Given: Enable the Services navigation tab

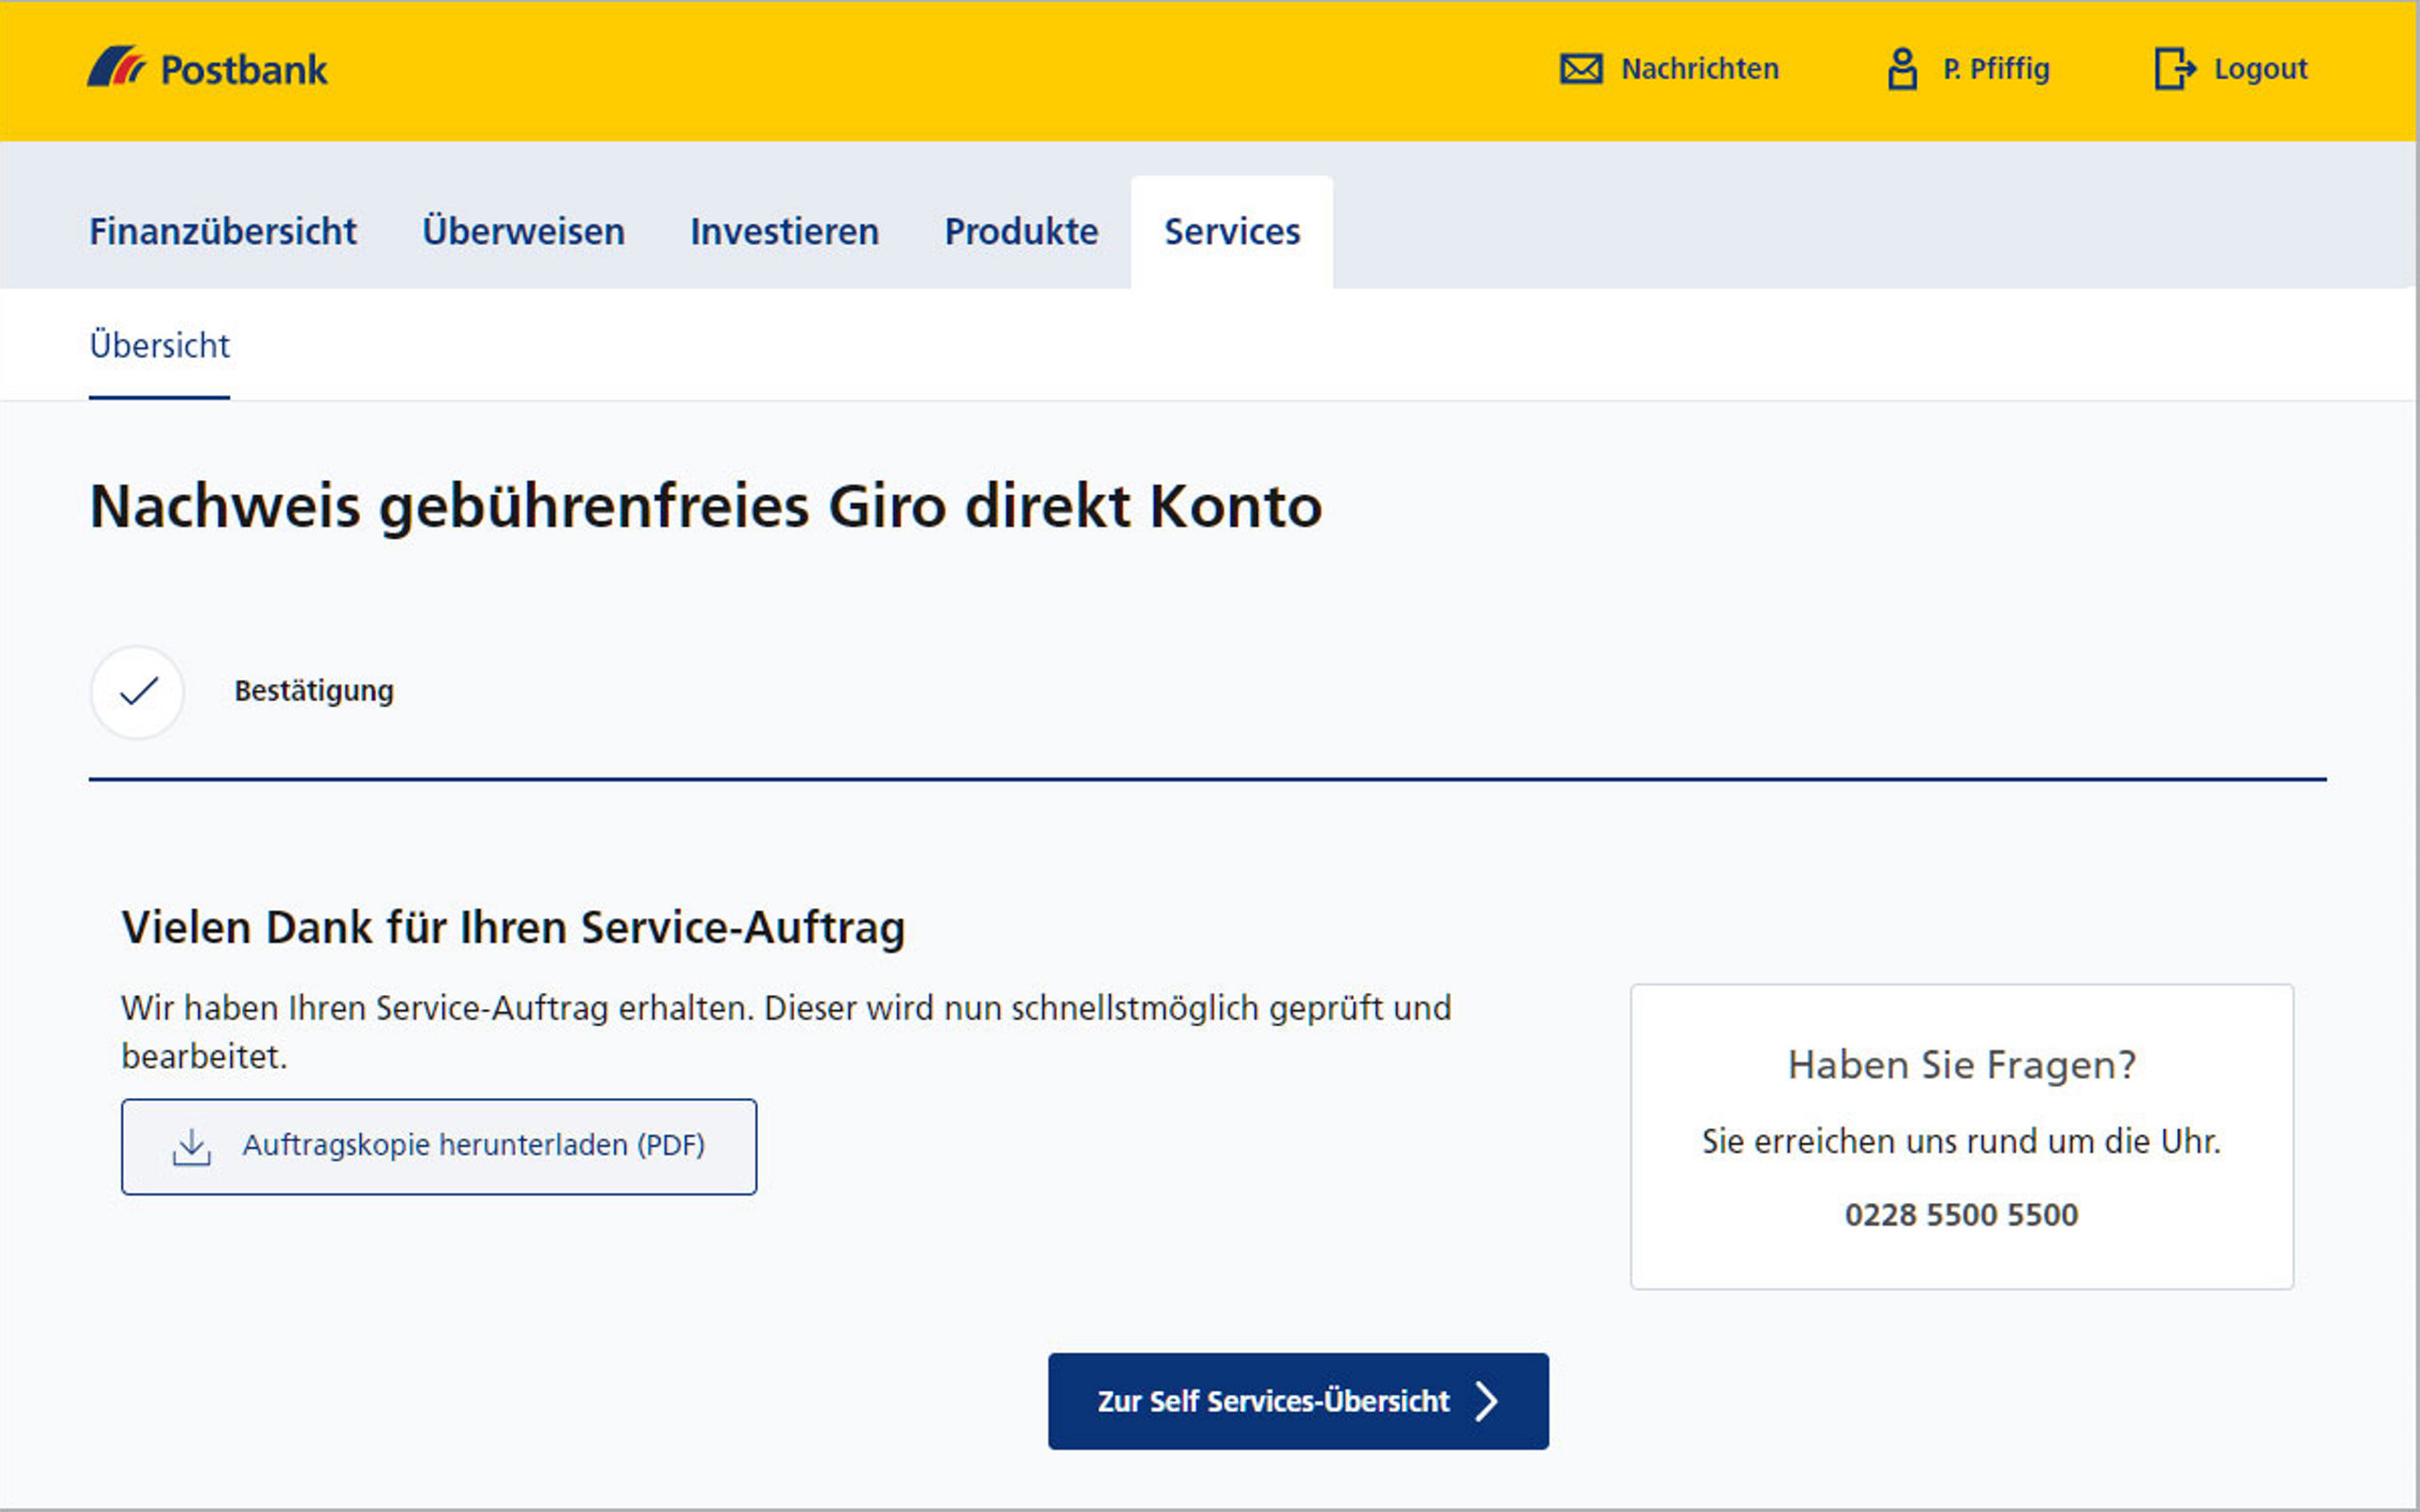Looking at the screenshot, I should coord(1232,228).
